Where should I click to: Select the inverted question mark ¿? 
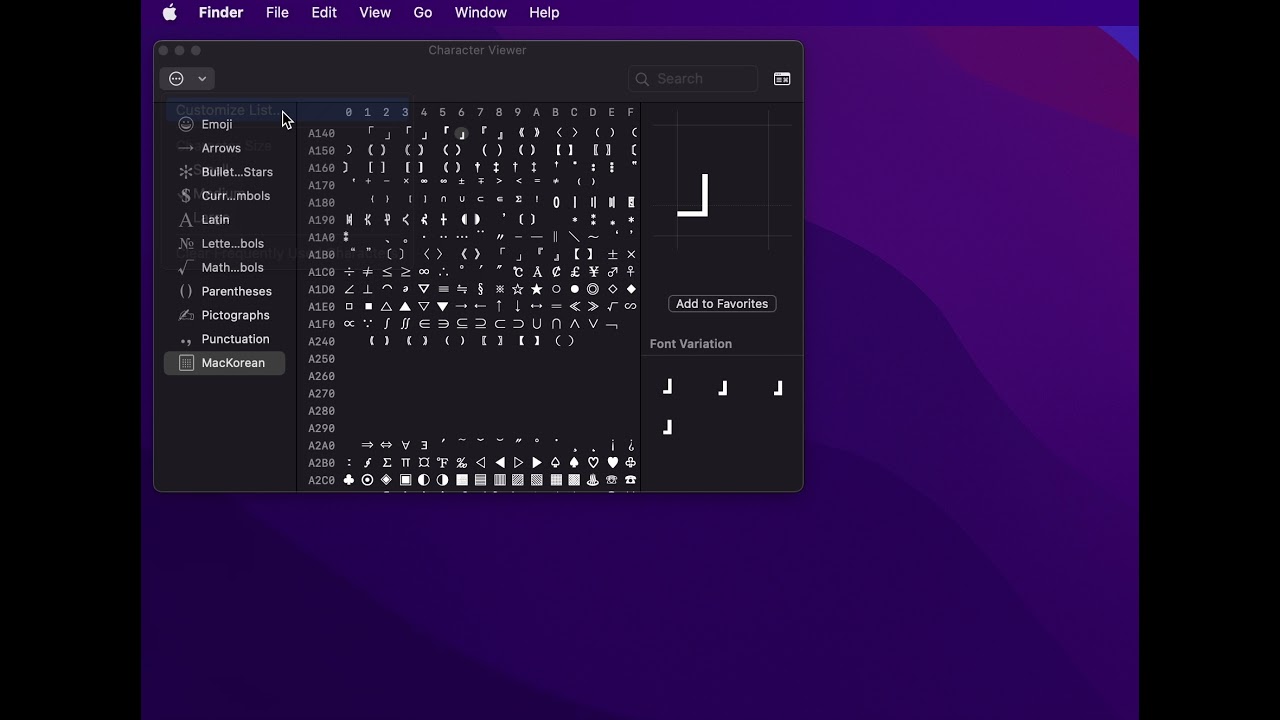pyautogui.click(x=631, y=445)
